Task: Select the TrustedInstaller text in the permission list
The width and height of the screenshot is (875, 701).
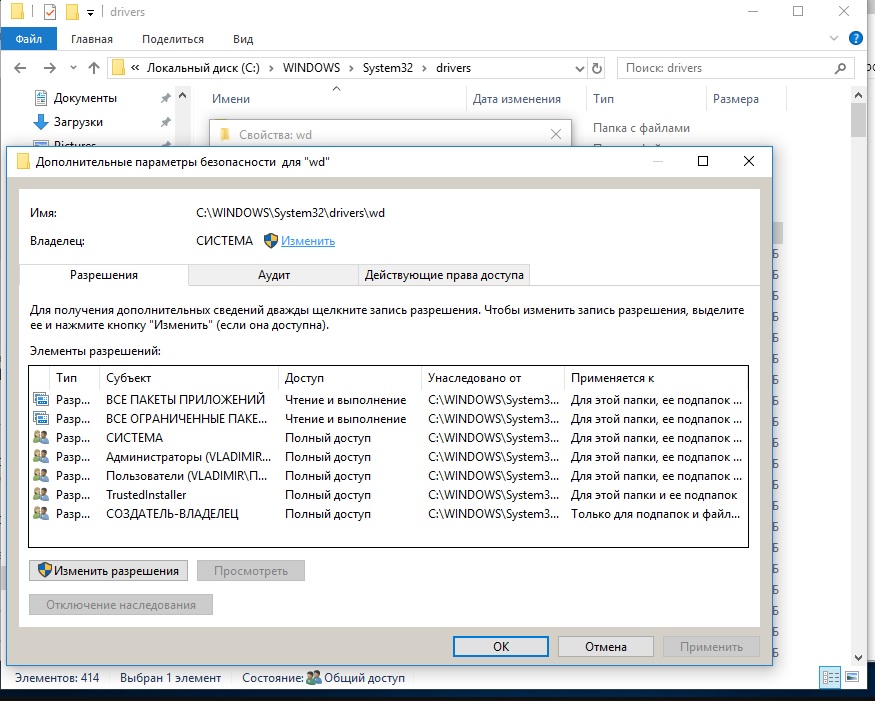Action: coord(146,494)
